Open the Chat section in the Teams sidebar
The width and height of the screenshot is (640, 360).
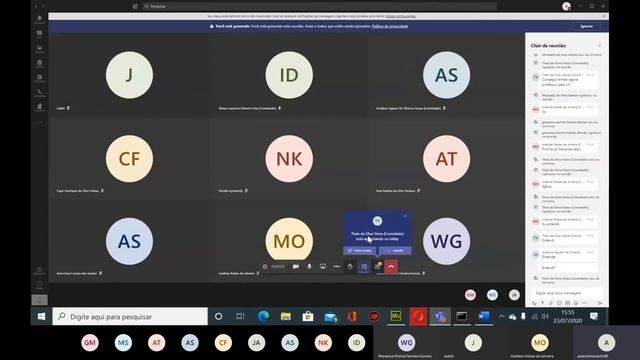click(40, 34)
